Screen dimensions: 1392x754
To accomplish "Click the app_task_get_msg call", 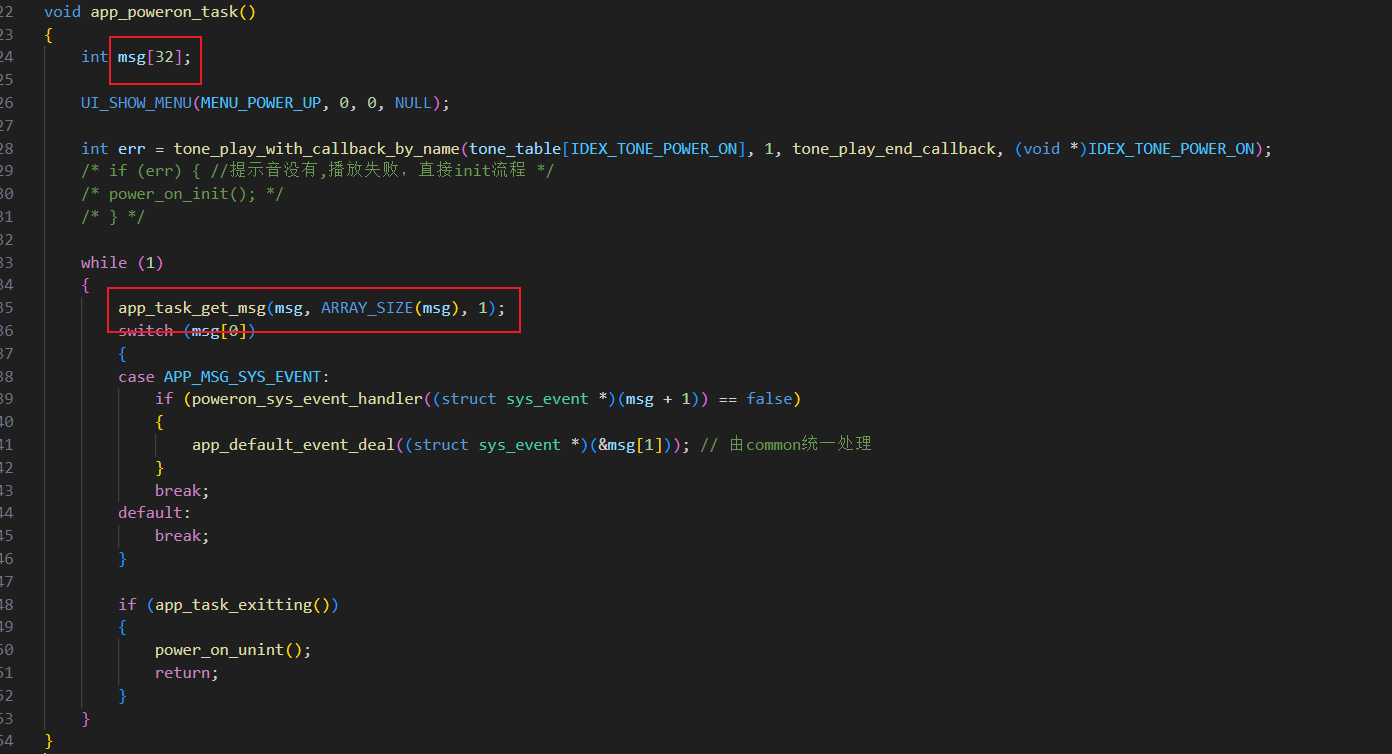I will (x=192, y=309).
